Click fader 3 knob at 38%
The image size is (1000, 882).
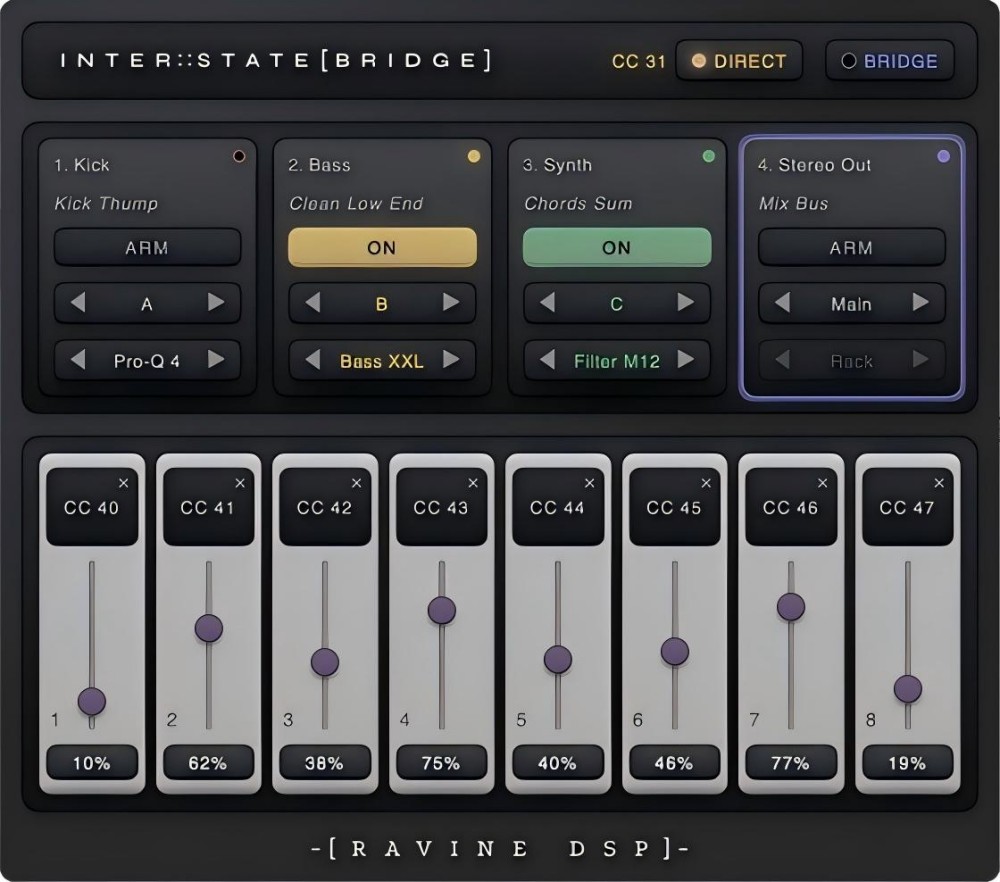click(325, 662)
